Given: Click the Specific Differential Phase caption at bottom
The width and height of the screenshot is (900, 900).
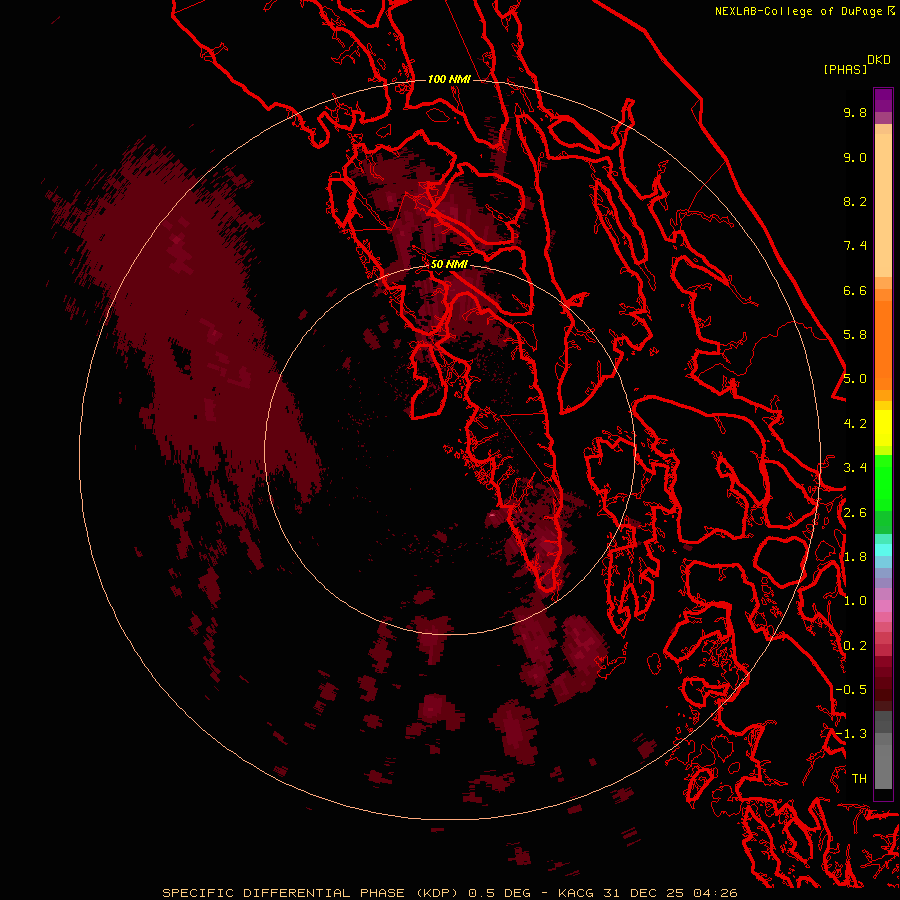Looking at the screenshot, I should [x=449, y=893].
